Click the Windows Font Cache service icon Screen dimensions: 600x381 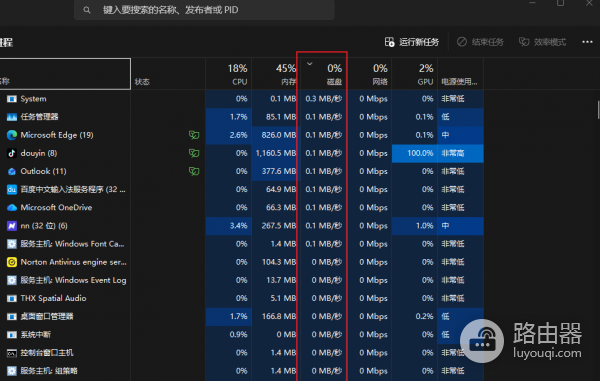12,244
